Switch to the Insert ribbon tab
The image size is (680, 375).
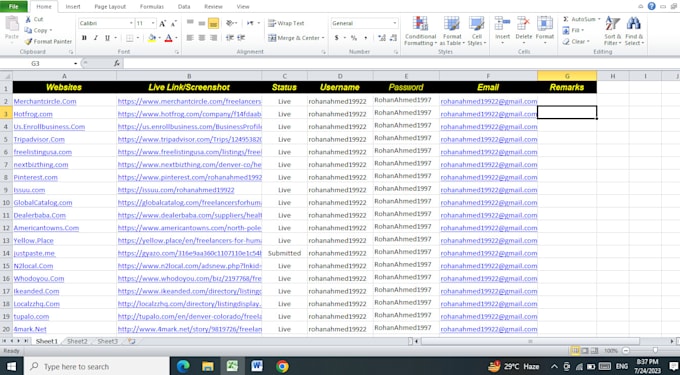pos(73,7)
